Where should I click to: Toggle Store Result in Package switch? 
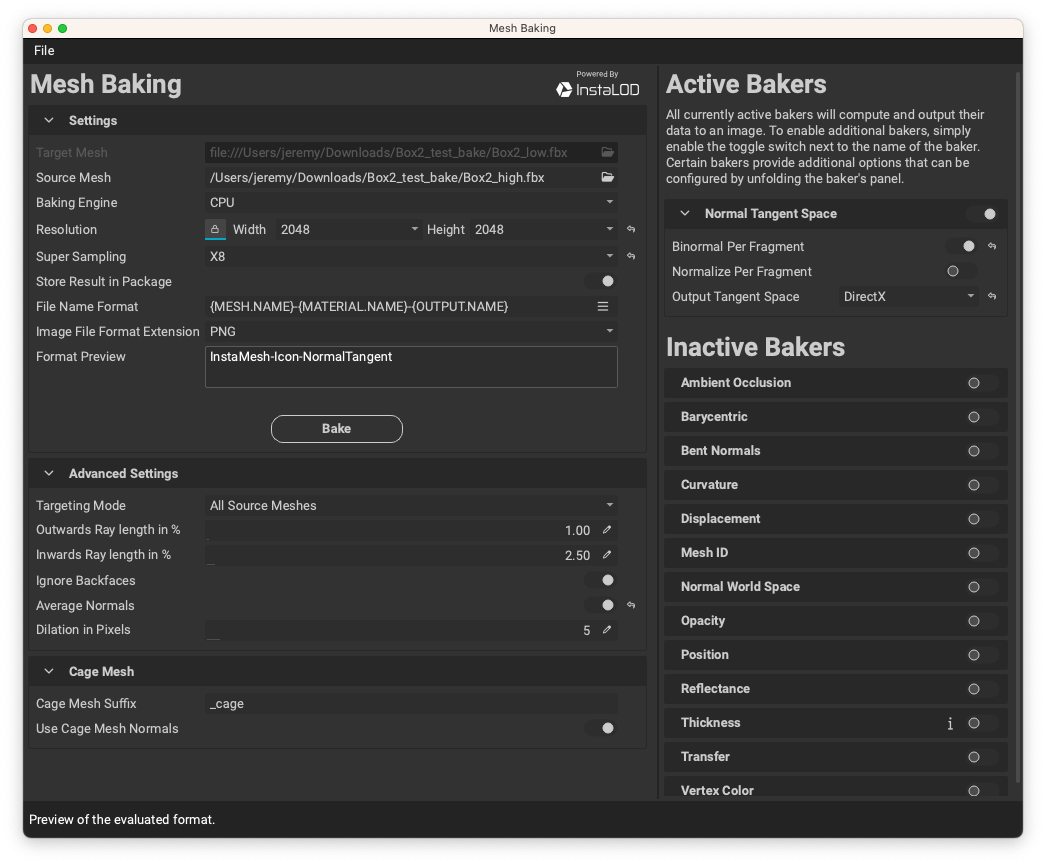(x=603, y=282)
